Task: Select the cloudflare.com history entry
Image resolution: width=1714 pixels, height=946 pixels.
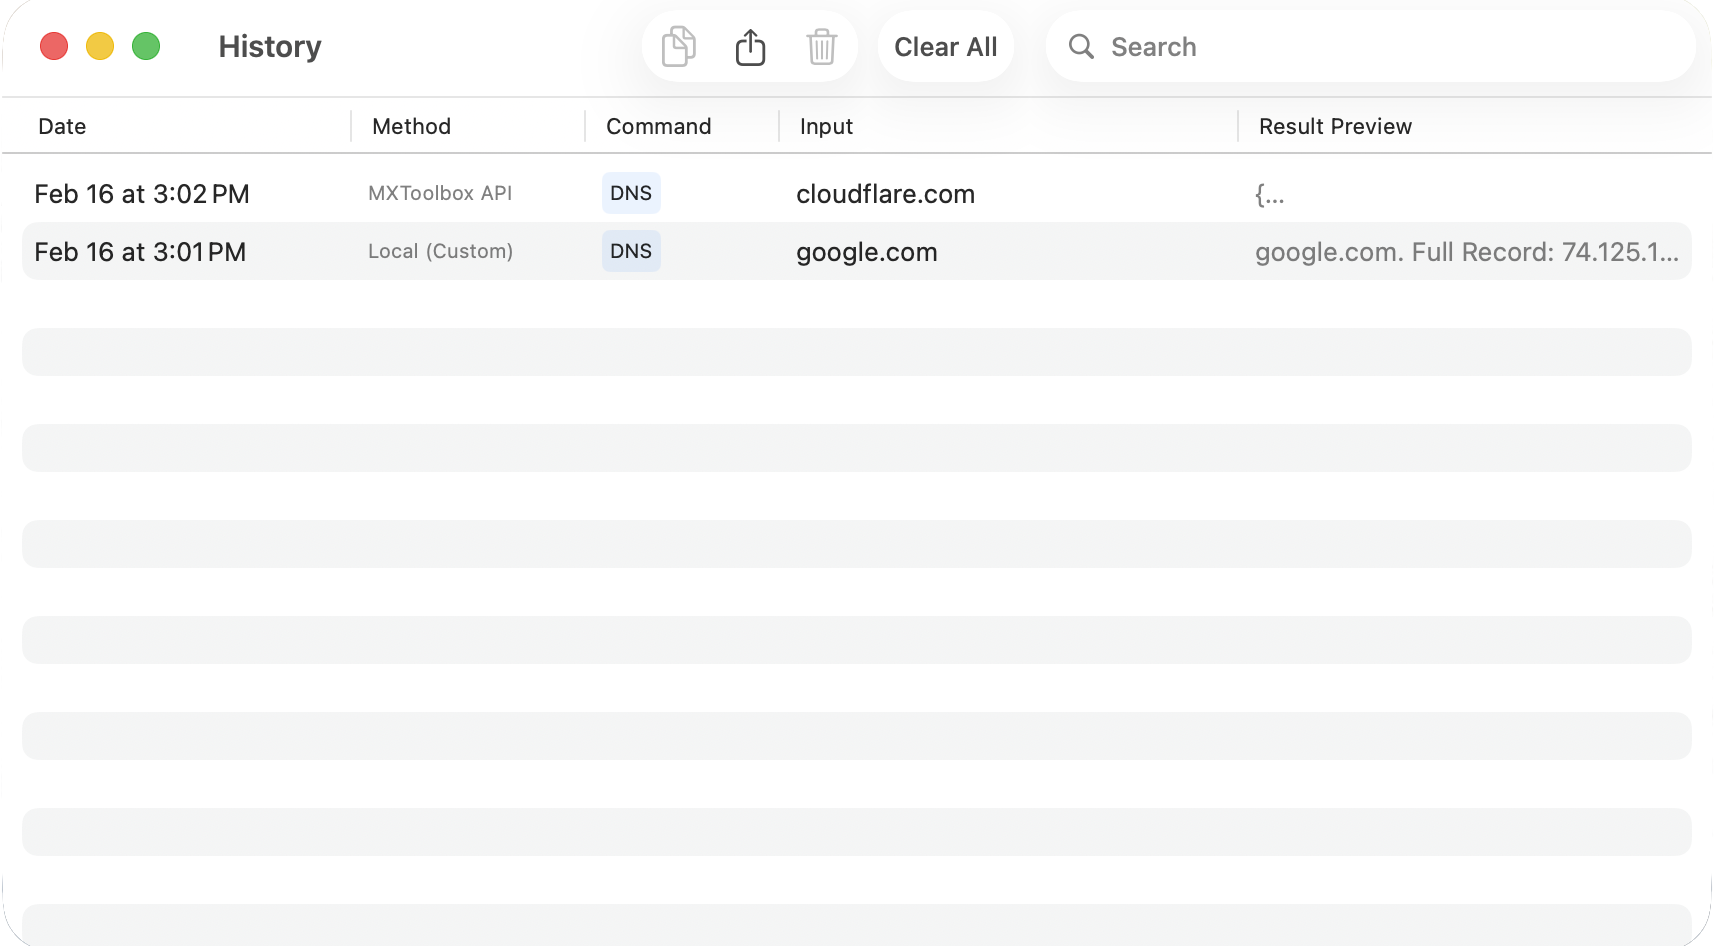Action: coord(885,194)
